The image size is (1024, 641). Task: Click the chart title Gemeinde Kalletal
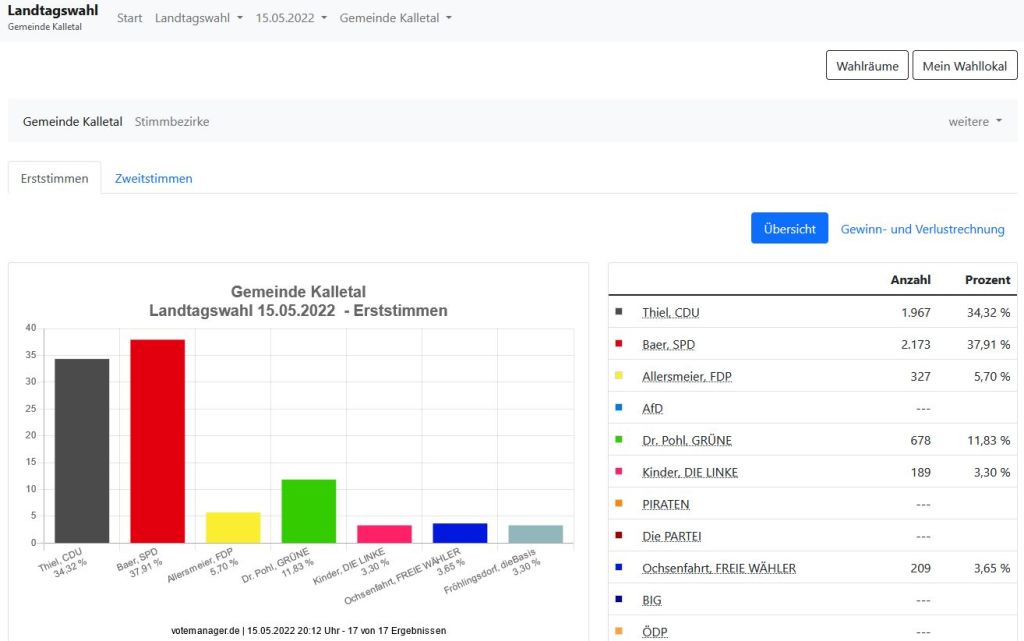tap(298, 292)
